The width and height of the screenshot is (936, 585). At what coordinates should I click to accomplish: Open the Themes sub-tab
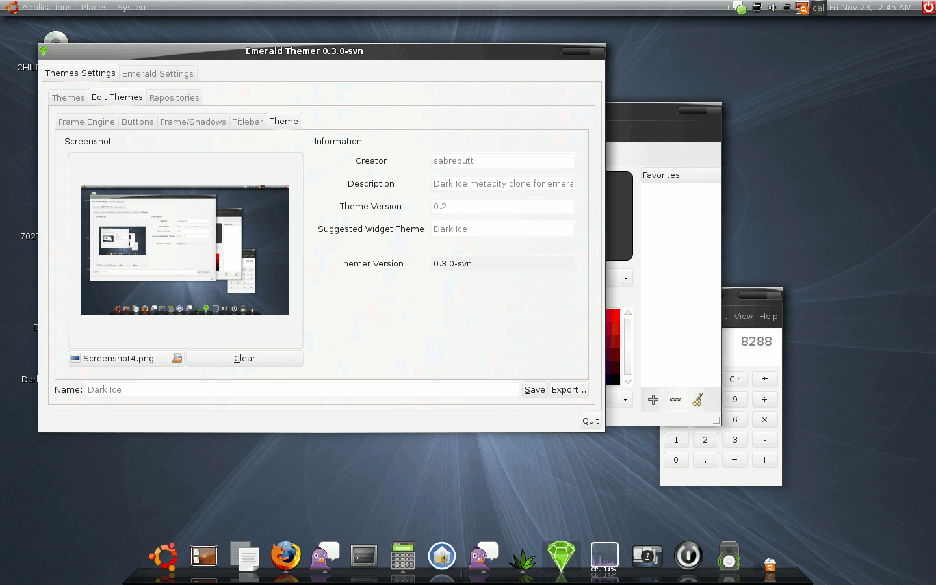click(x=67, y=97)
